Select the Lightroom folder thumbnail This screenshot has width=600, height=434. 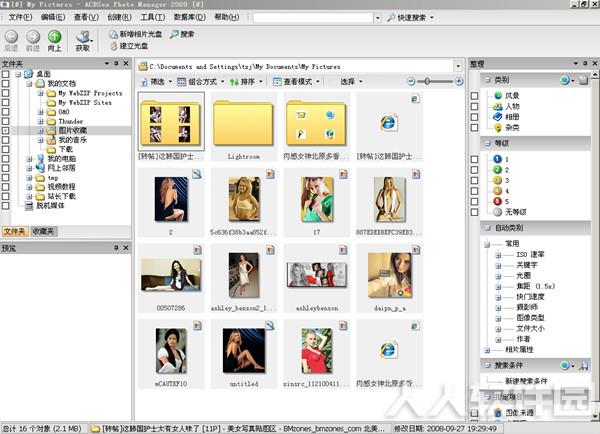243,126
